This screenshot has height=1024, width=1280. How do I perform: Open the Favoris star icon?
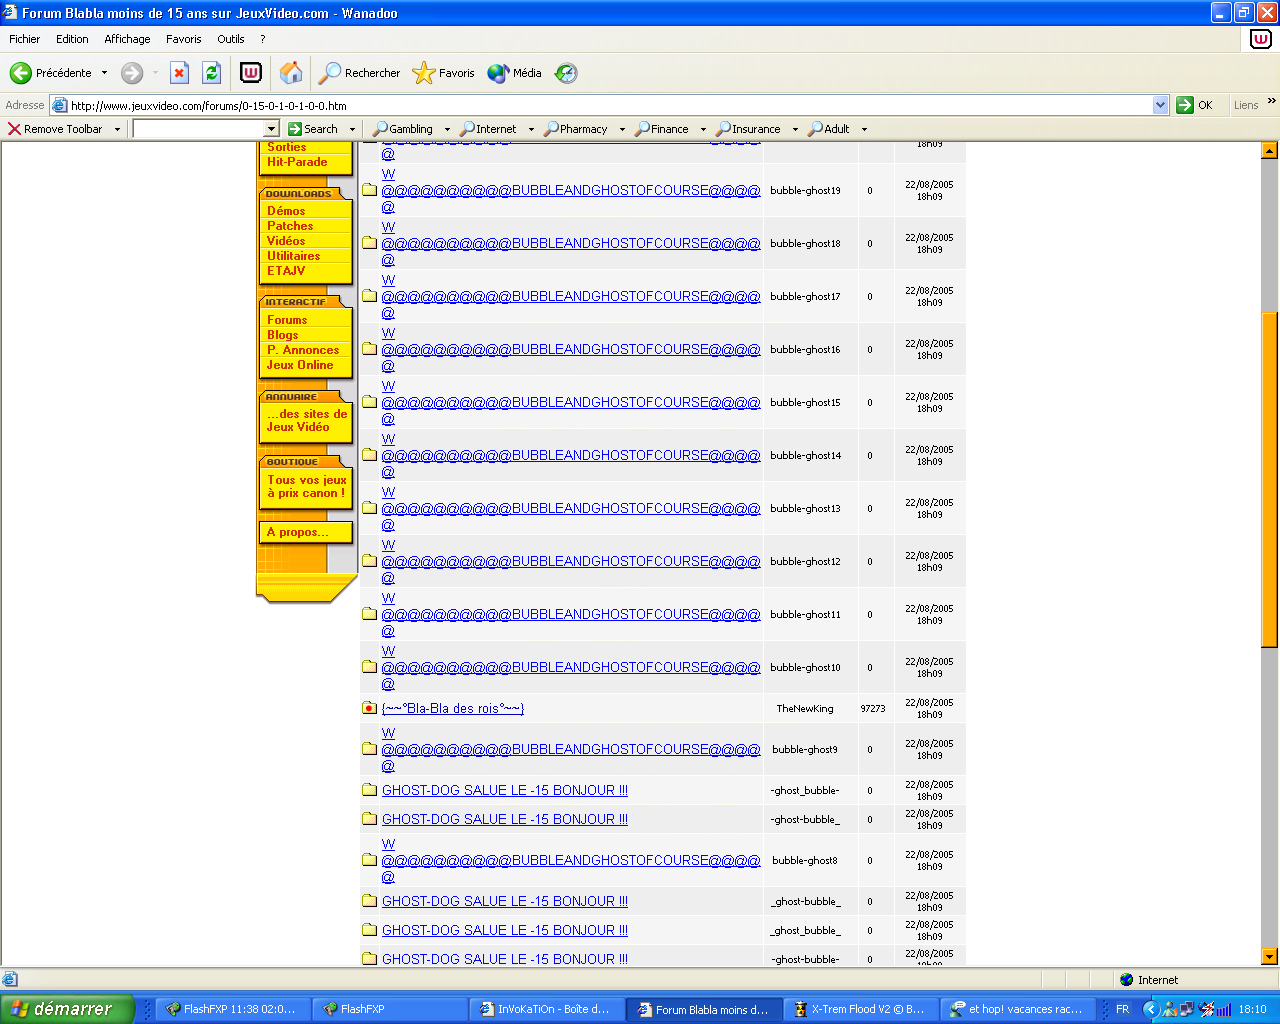pyautogui.click(x=424, y=73)
